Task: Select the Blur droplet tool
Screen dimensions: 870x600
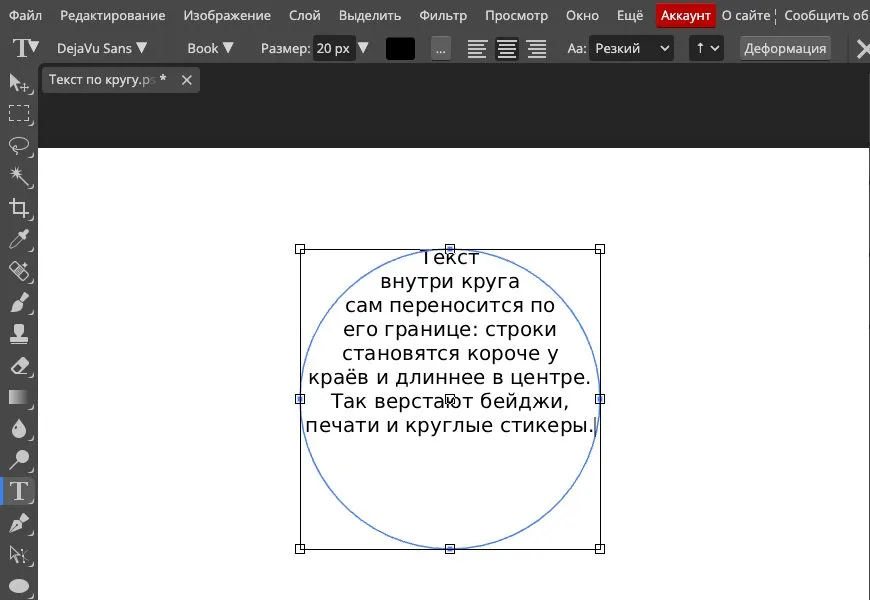Action: tap(19, 428)
